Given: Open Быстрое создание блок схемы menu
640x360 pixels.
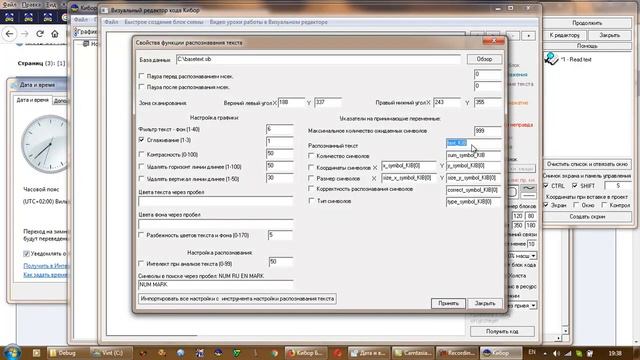Looking at the screenshot, I should point(164,22).
